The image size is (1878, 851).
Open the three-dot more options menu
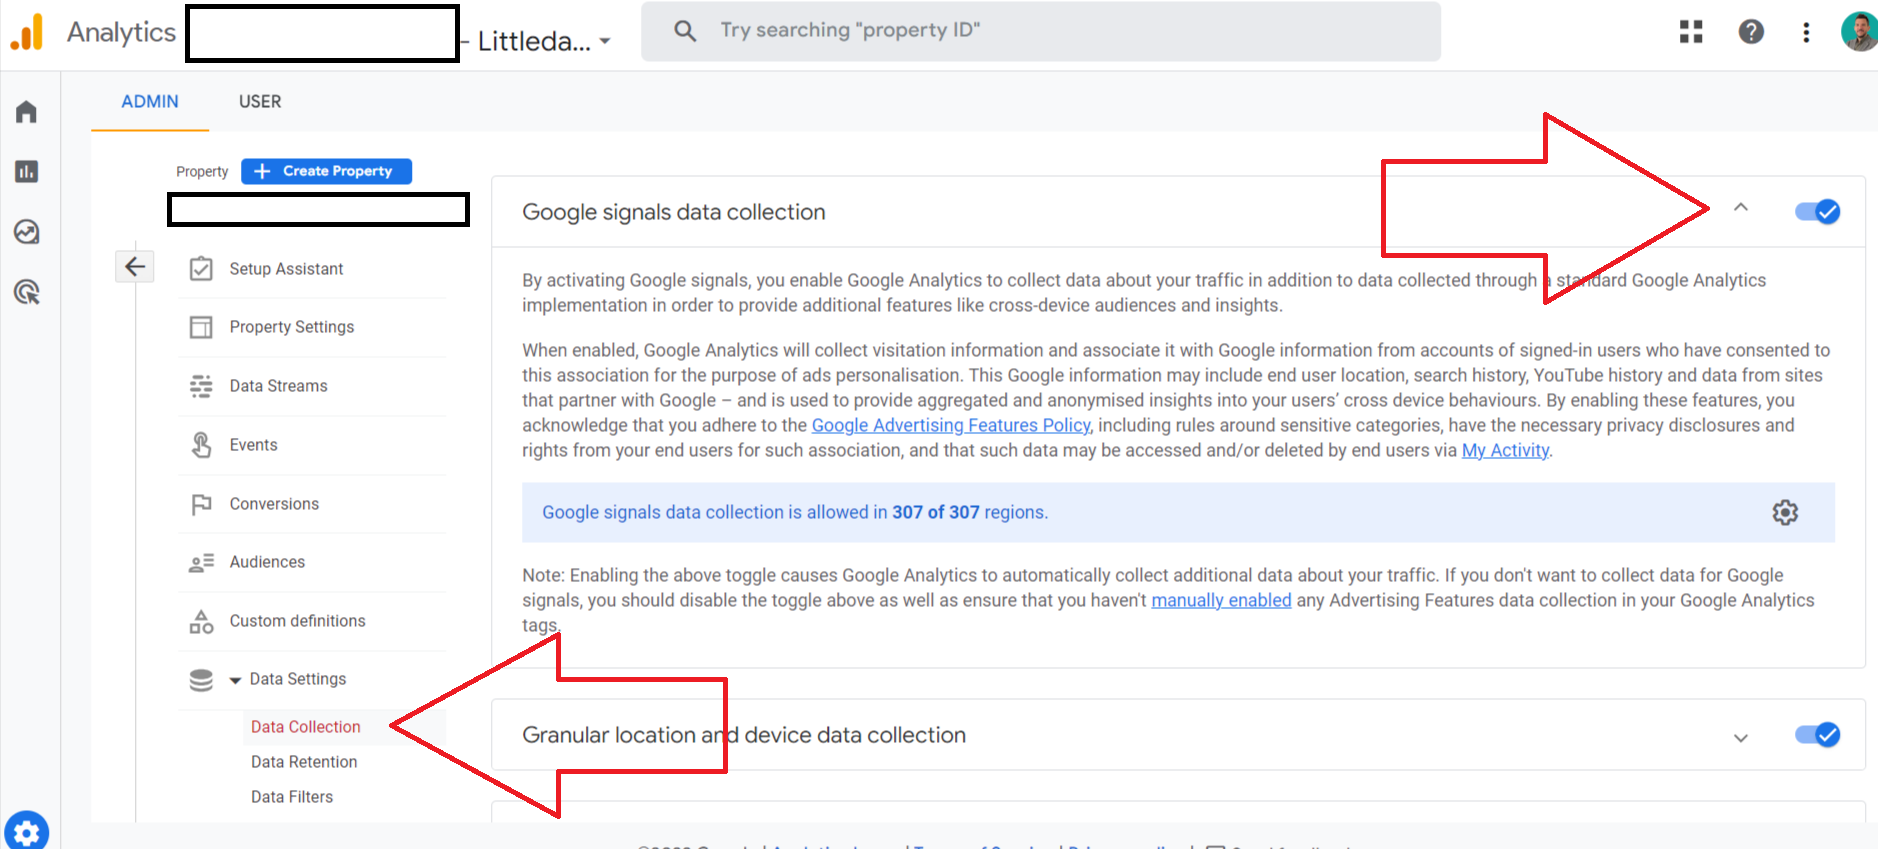coord(1806,32)
